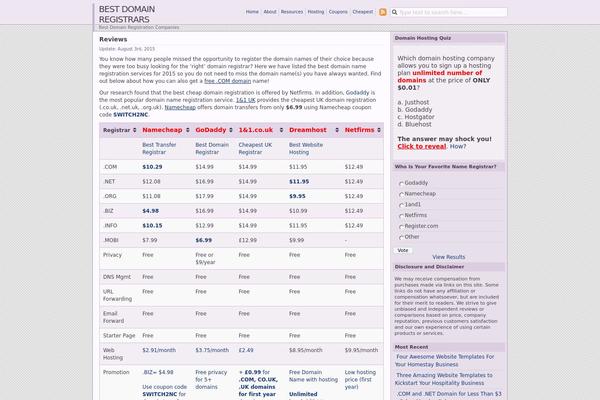
Task: Open .COM and .NET Domain post link
Action: (448, 394)
